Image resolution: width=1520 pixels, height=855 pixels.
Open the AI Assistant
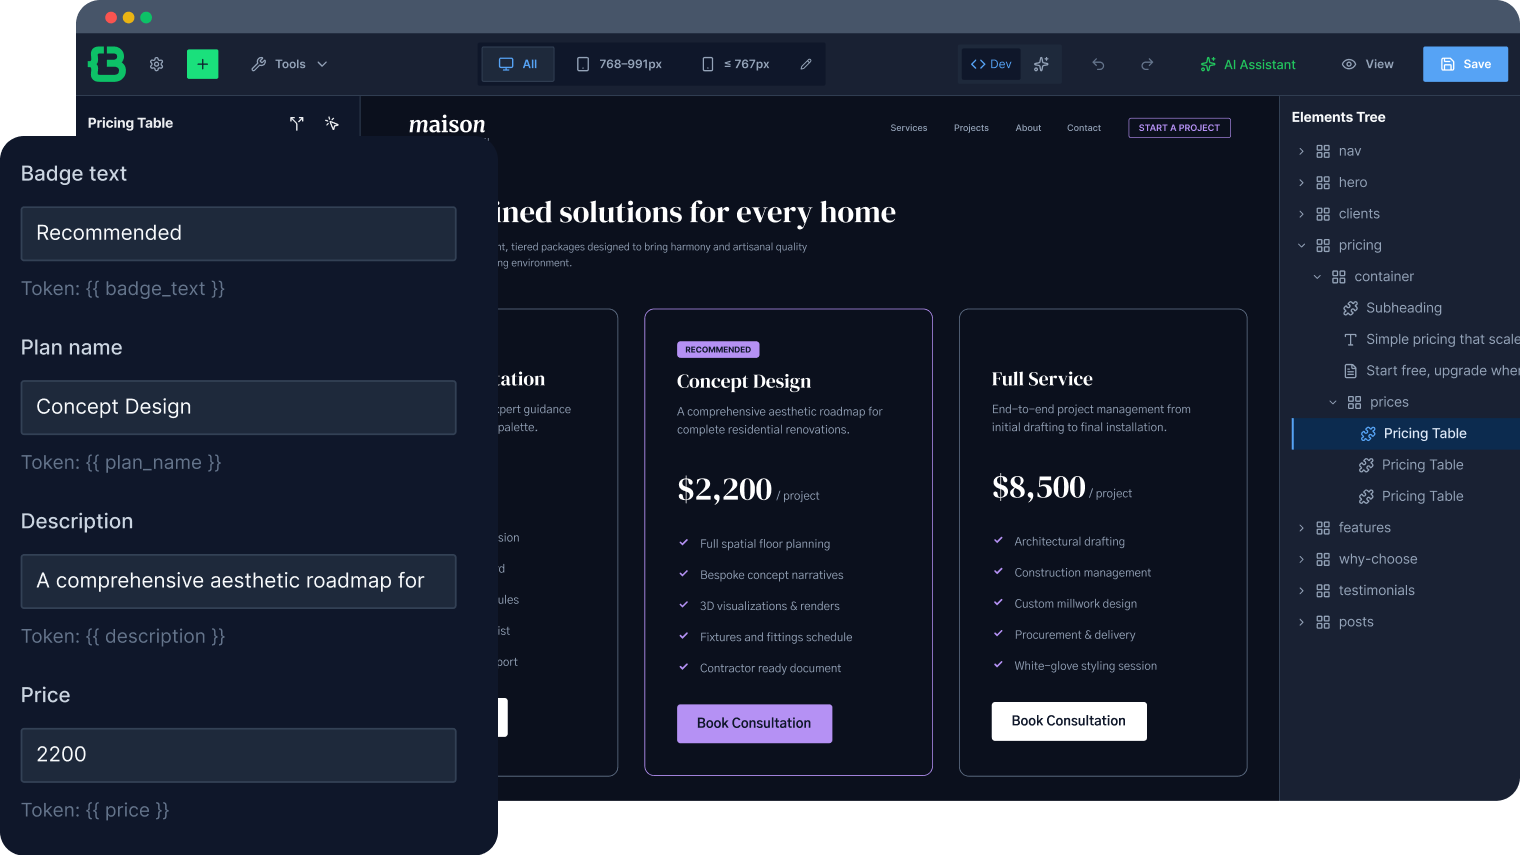(1248, 64)
